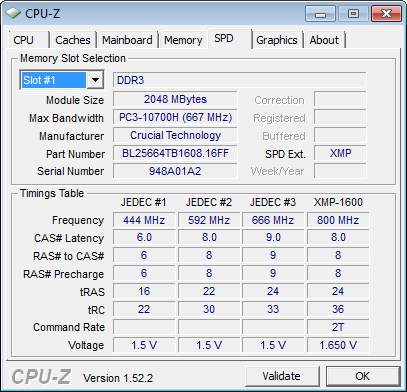
Task: Click the empty Registered field
Action: coord(340,117)
